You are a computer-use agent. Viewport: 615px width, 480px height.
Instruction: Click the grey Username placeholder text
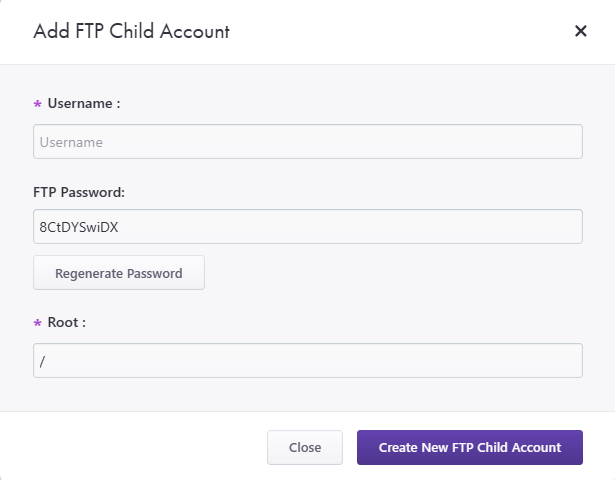pyautogui.click(x=71, y=142)
